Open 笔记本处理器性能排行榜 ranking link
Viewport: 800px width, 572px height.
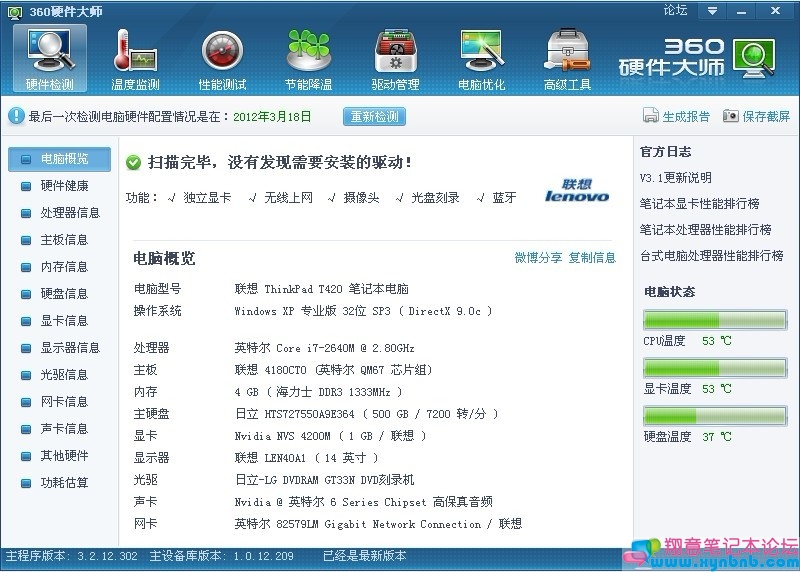point(706,230)
